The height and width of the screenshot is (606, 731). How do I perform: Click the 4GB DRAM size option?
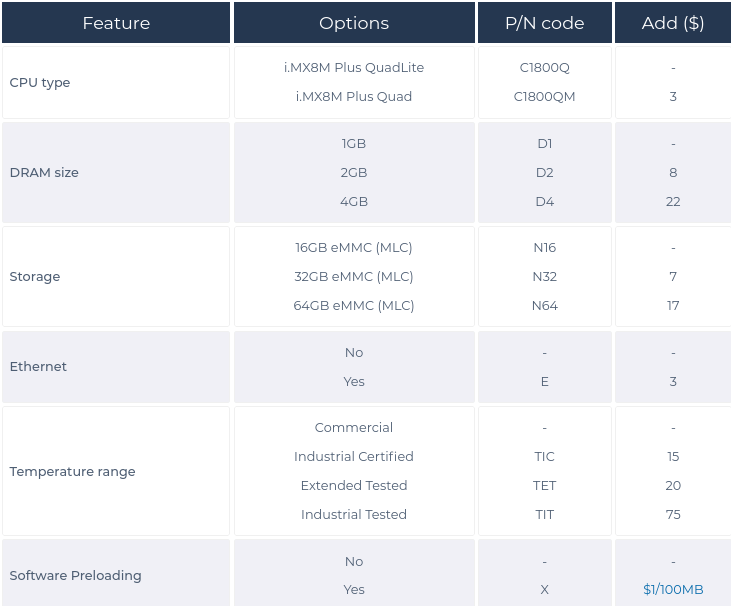[x=354, y=201]
